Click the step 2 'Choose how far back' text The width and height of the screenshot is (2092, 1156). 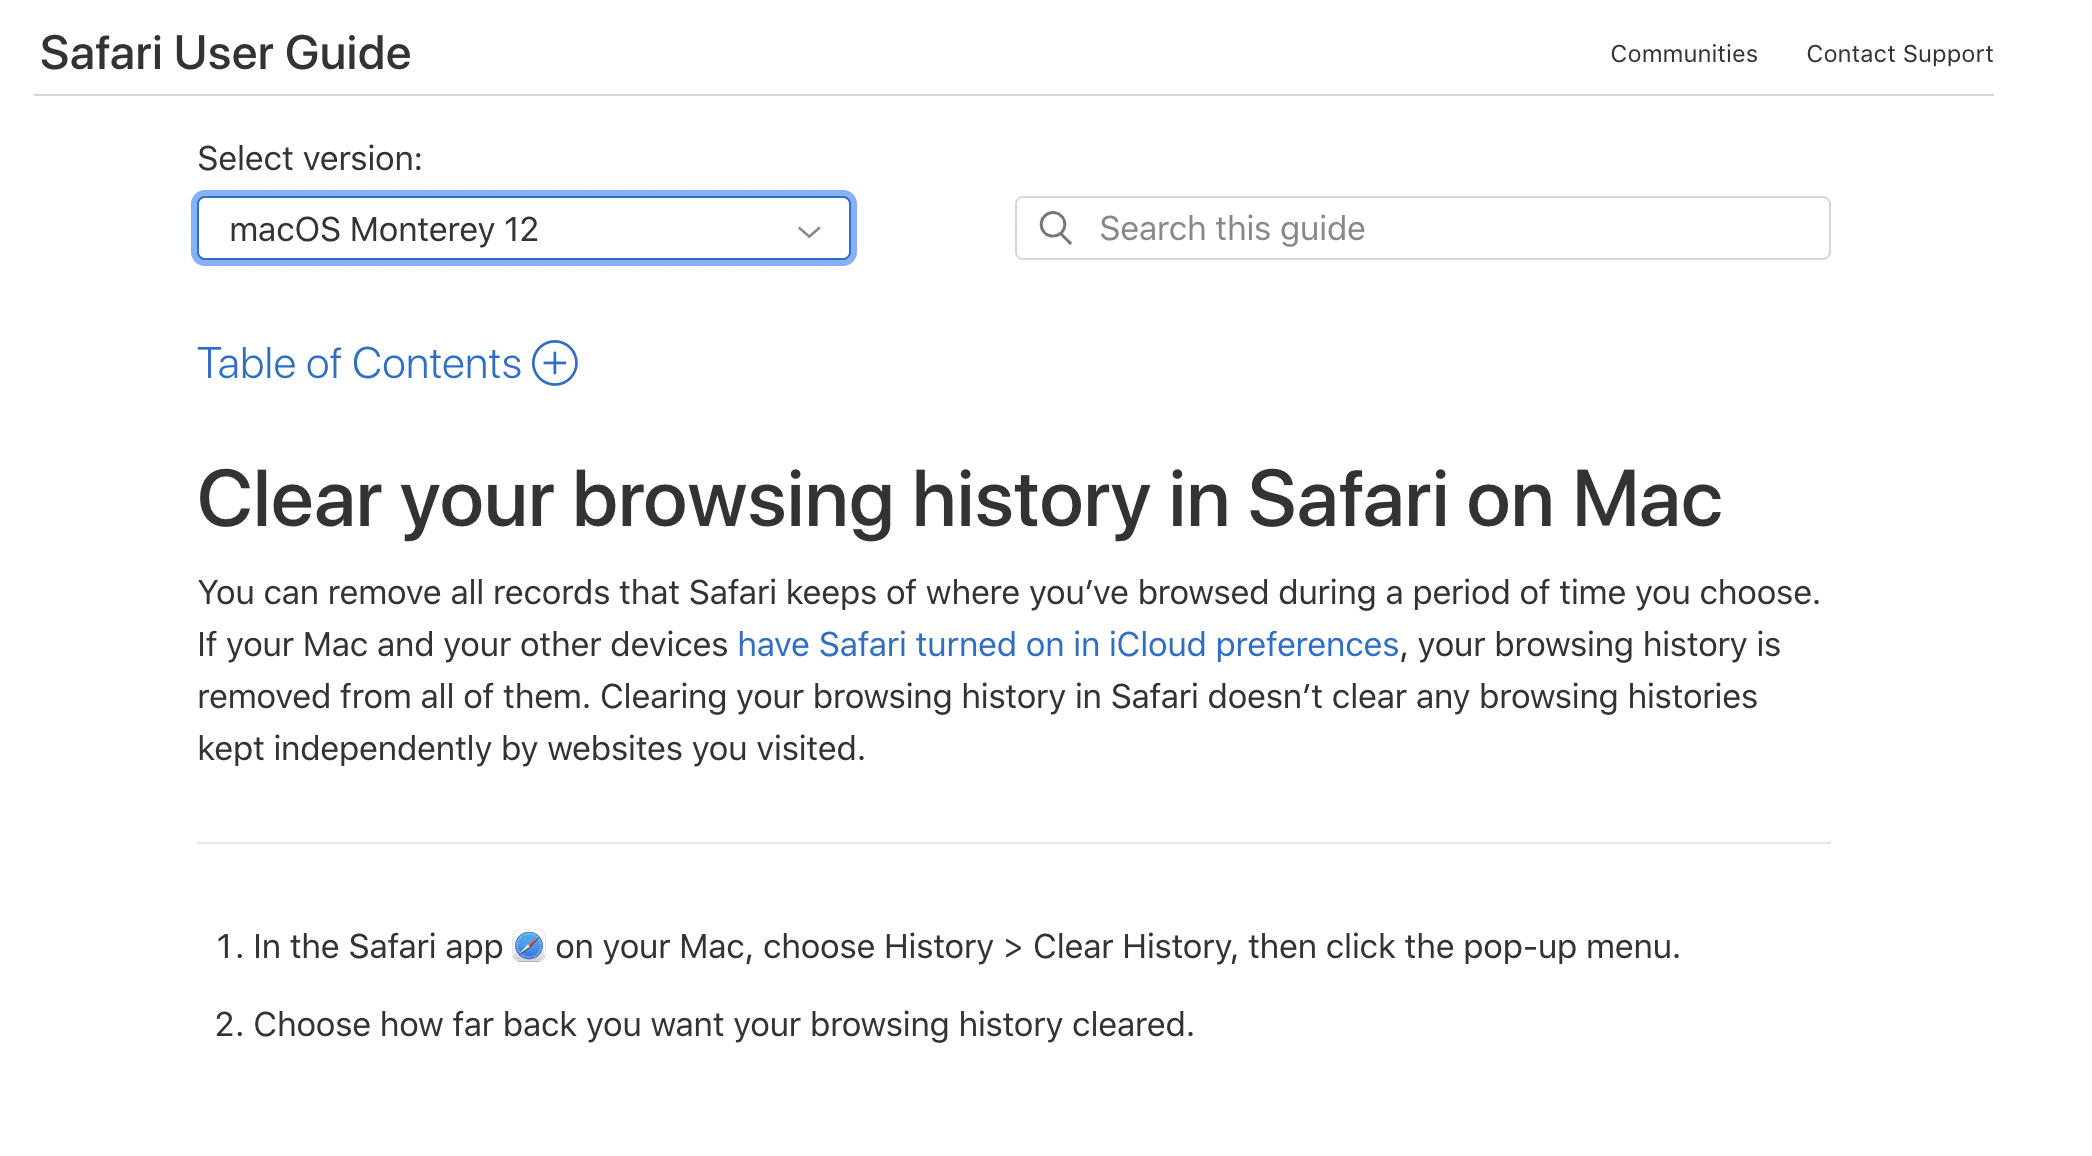(x=723, y=1025)
